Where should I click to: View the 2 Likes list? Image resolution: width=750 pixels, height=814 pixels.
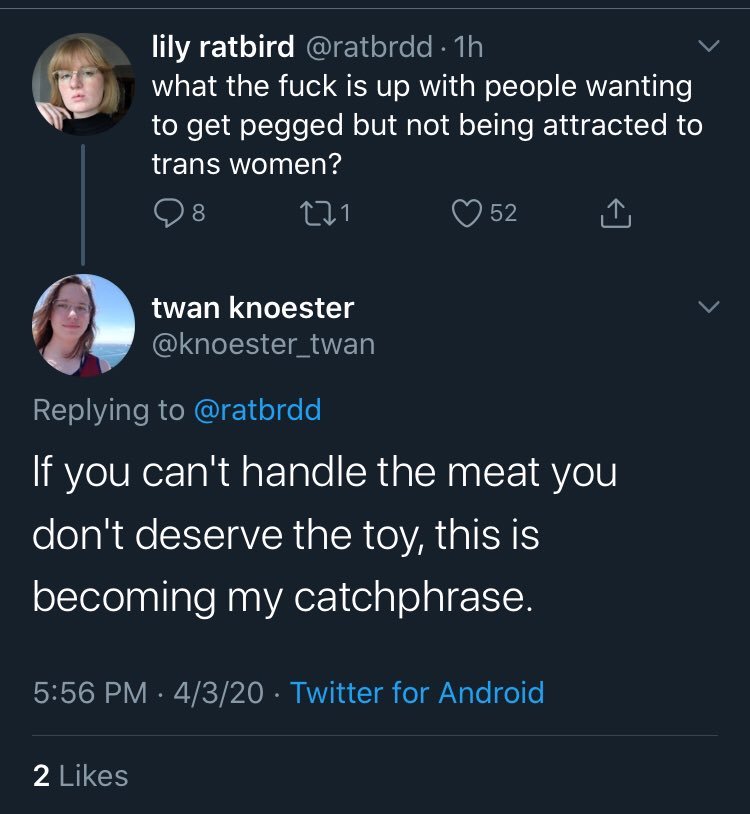[80, 776]
